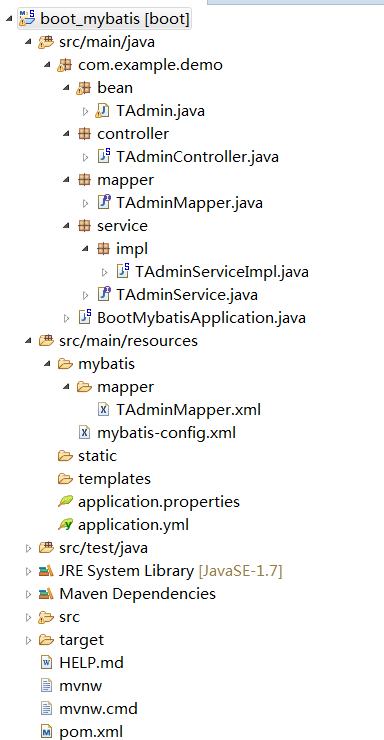Expand the TAdmin.java node
Image resolution: width=384 pixels, height=740 pixels.
tap(85, 111)
